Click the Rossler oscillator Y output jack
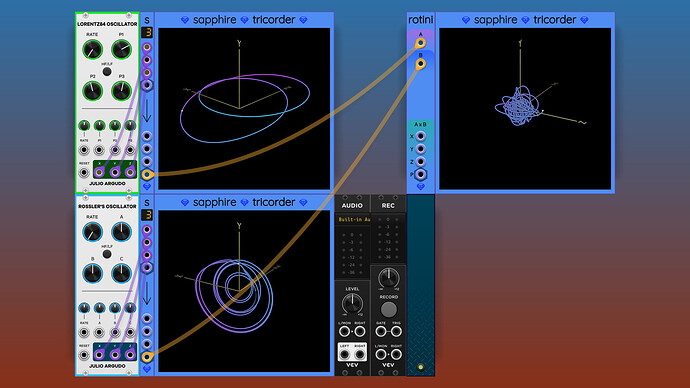The height and width of the screenshot is (388, 690). [115, 355]
